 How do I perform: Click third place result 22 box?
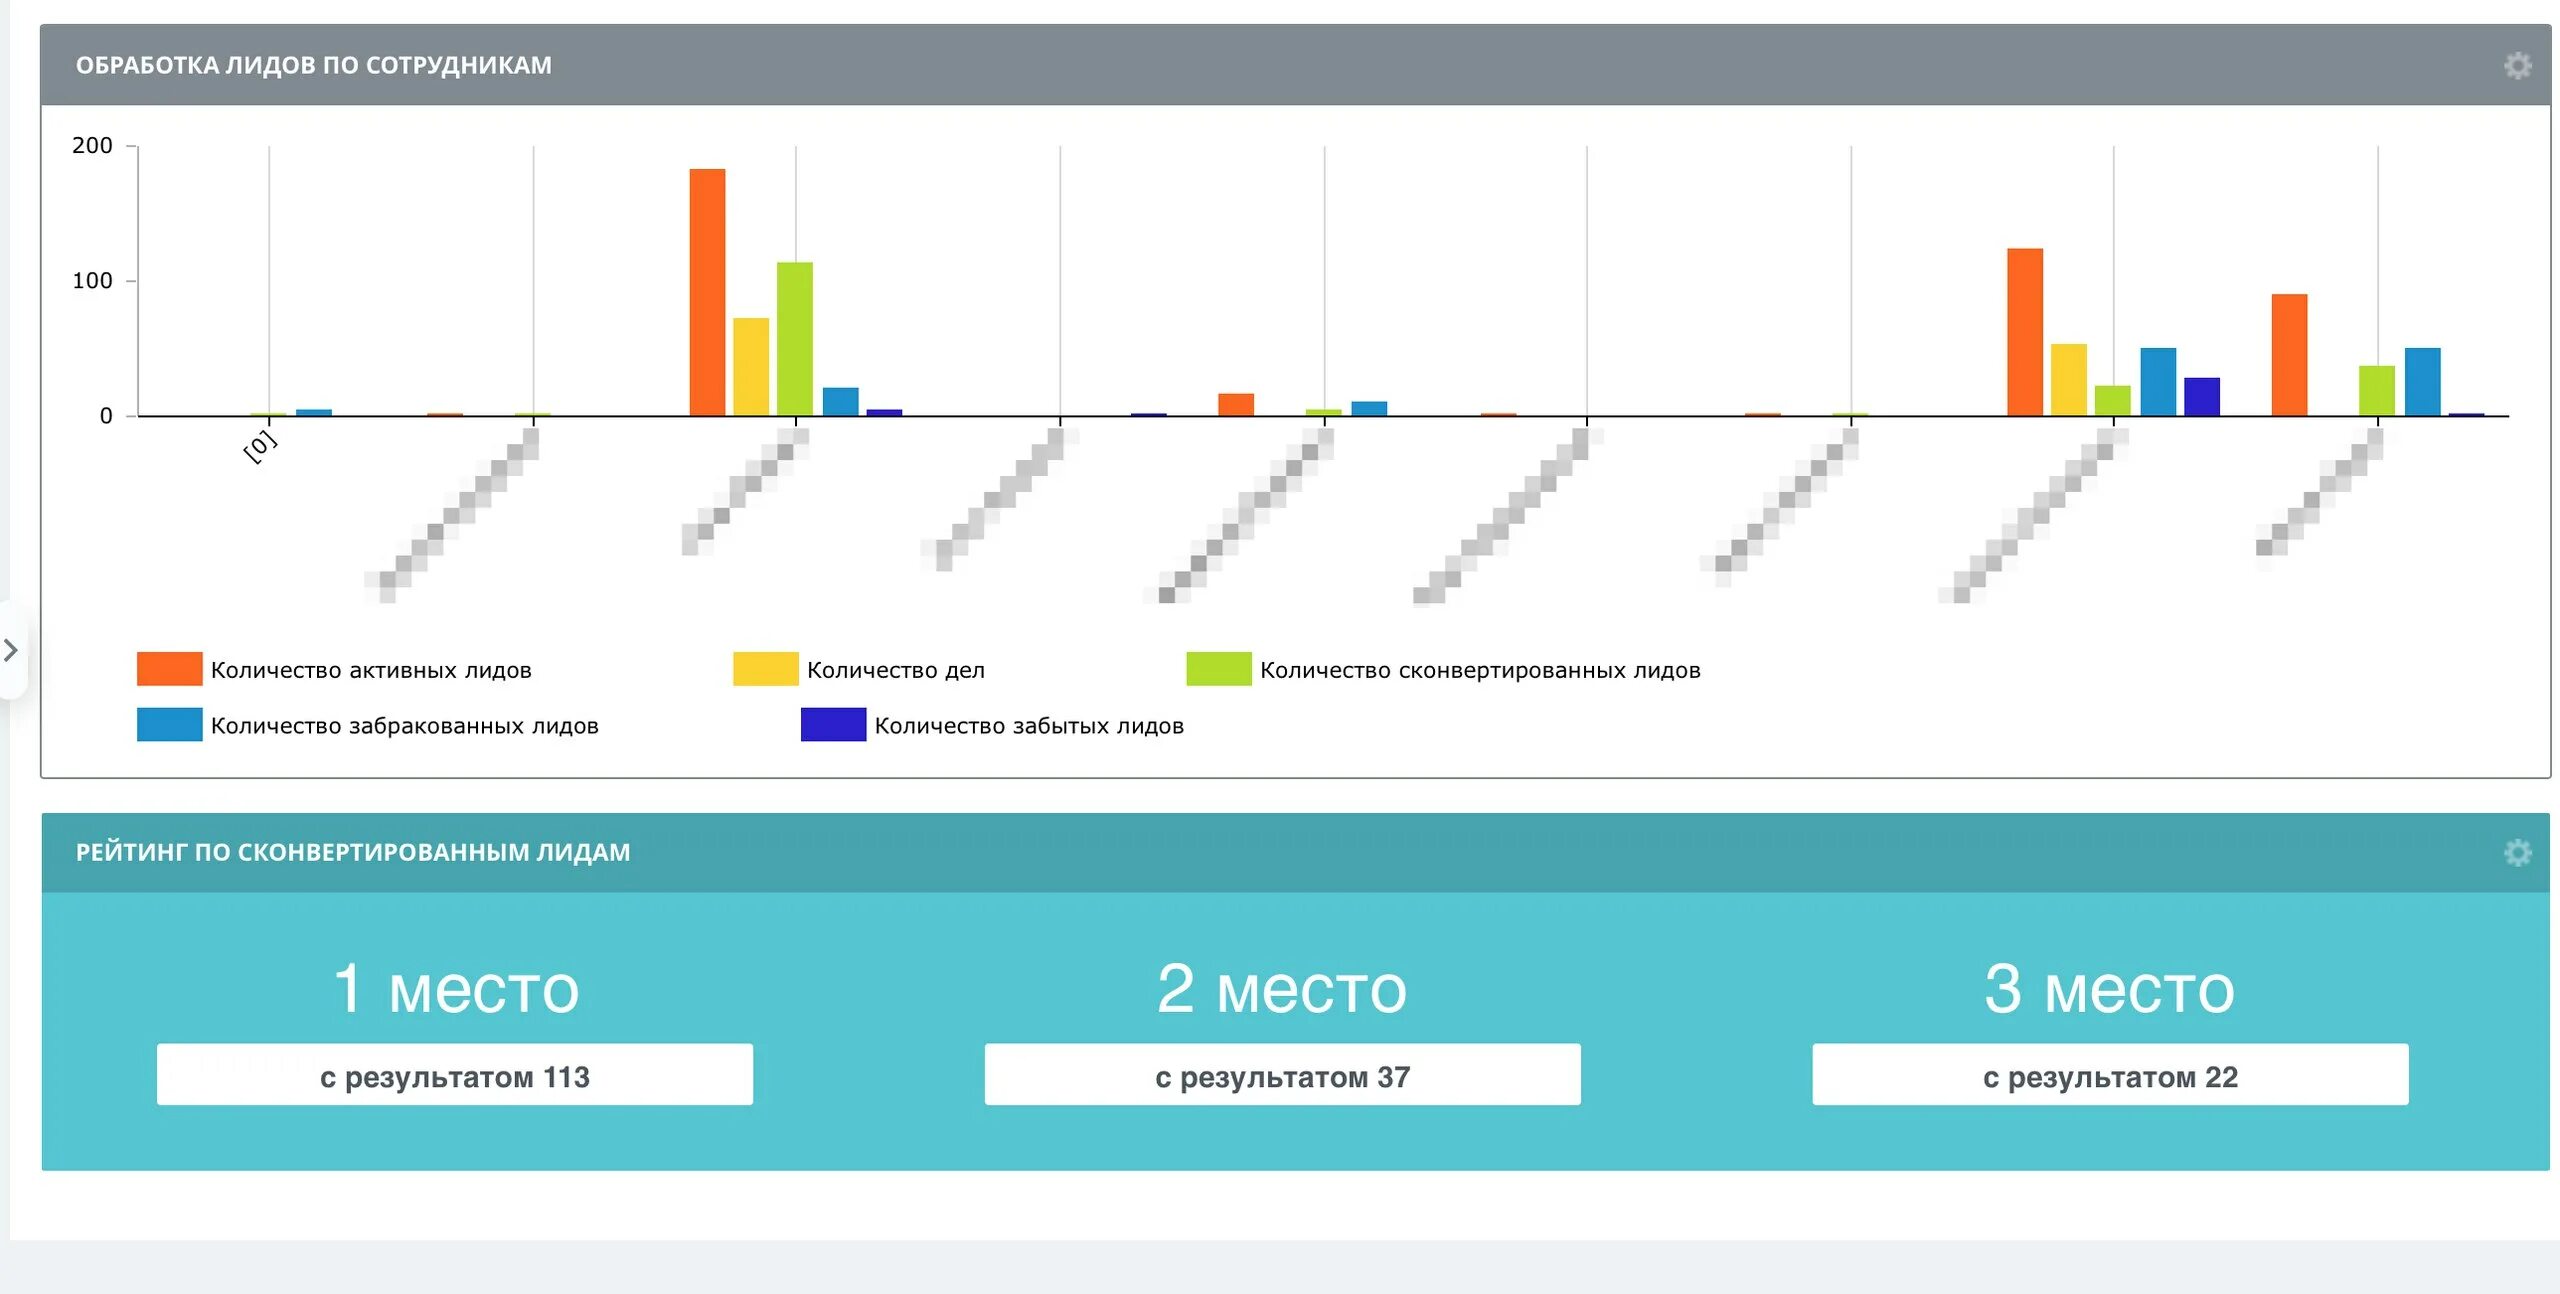click(x=2110, y=1075)
